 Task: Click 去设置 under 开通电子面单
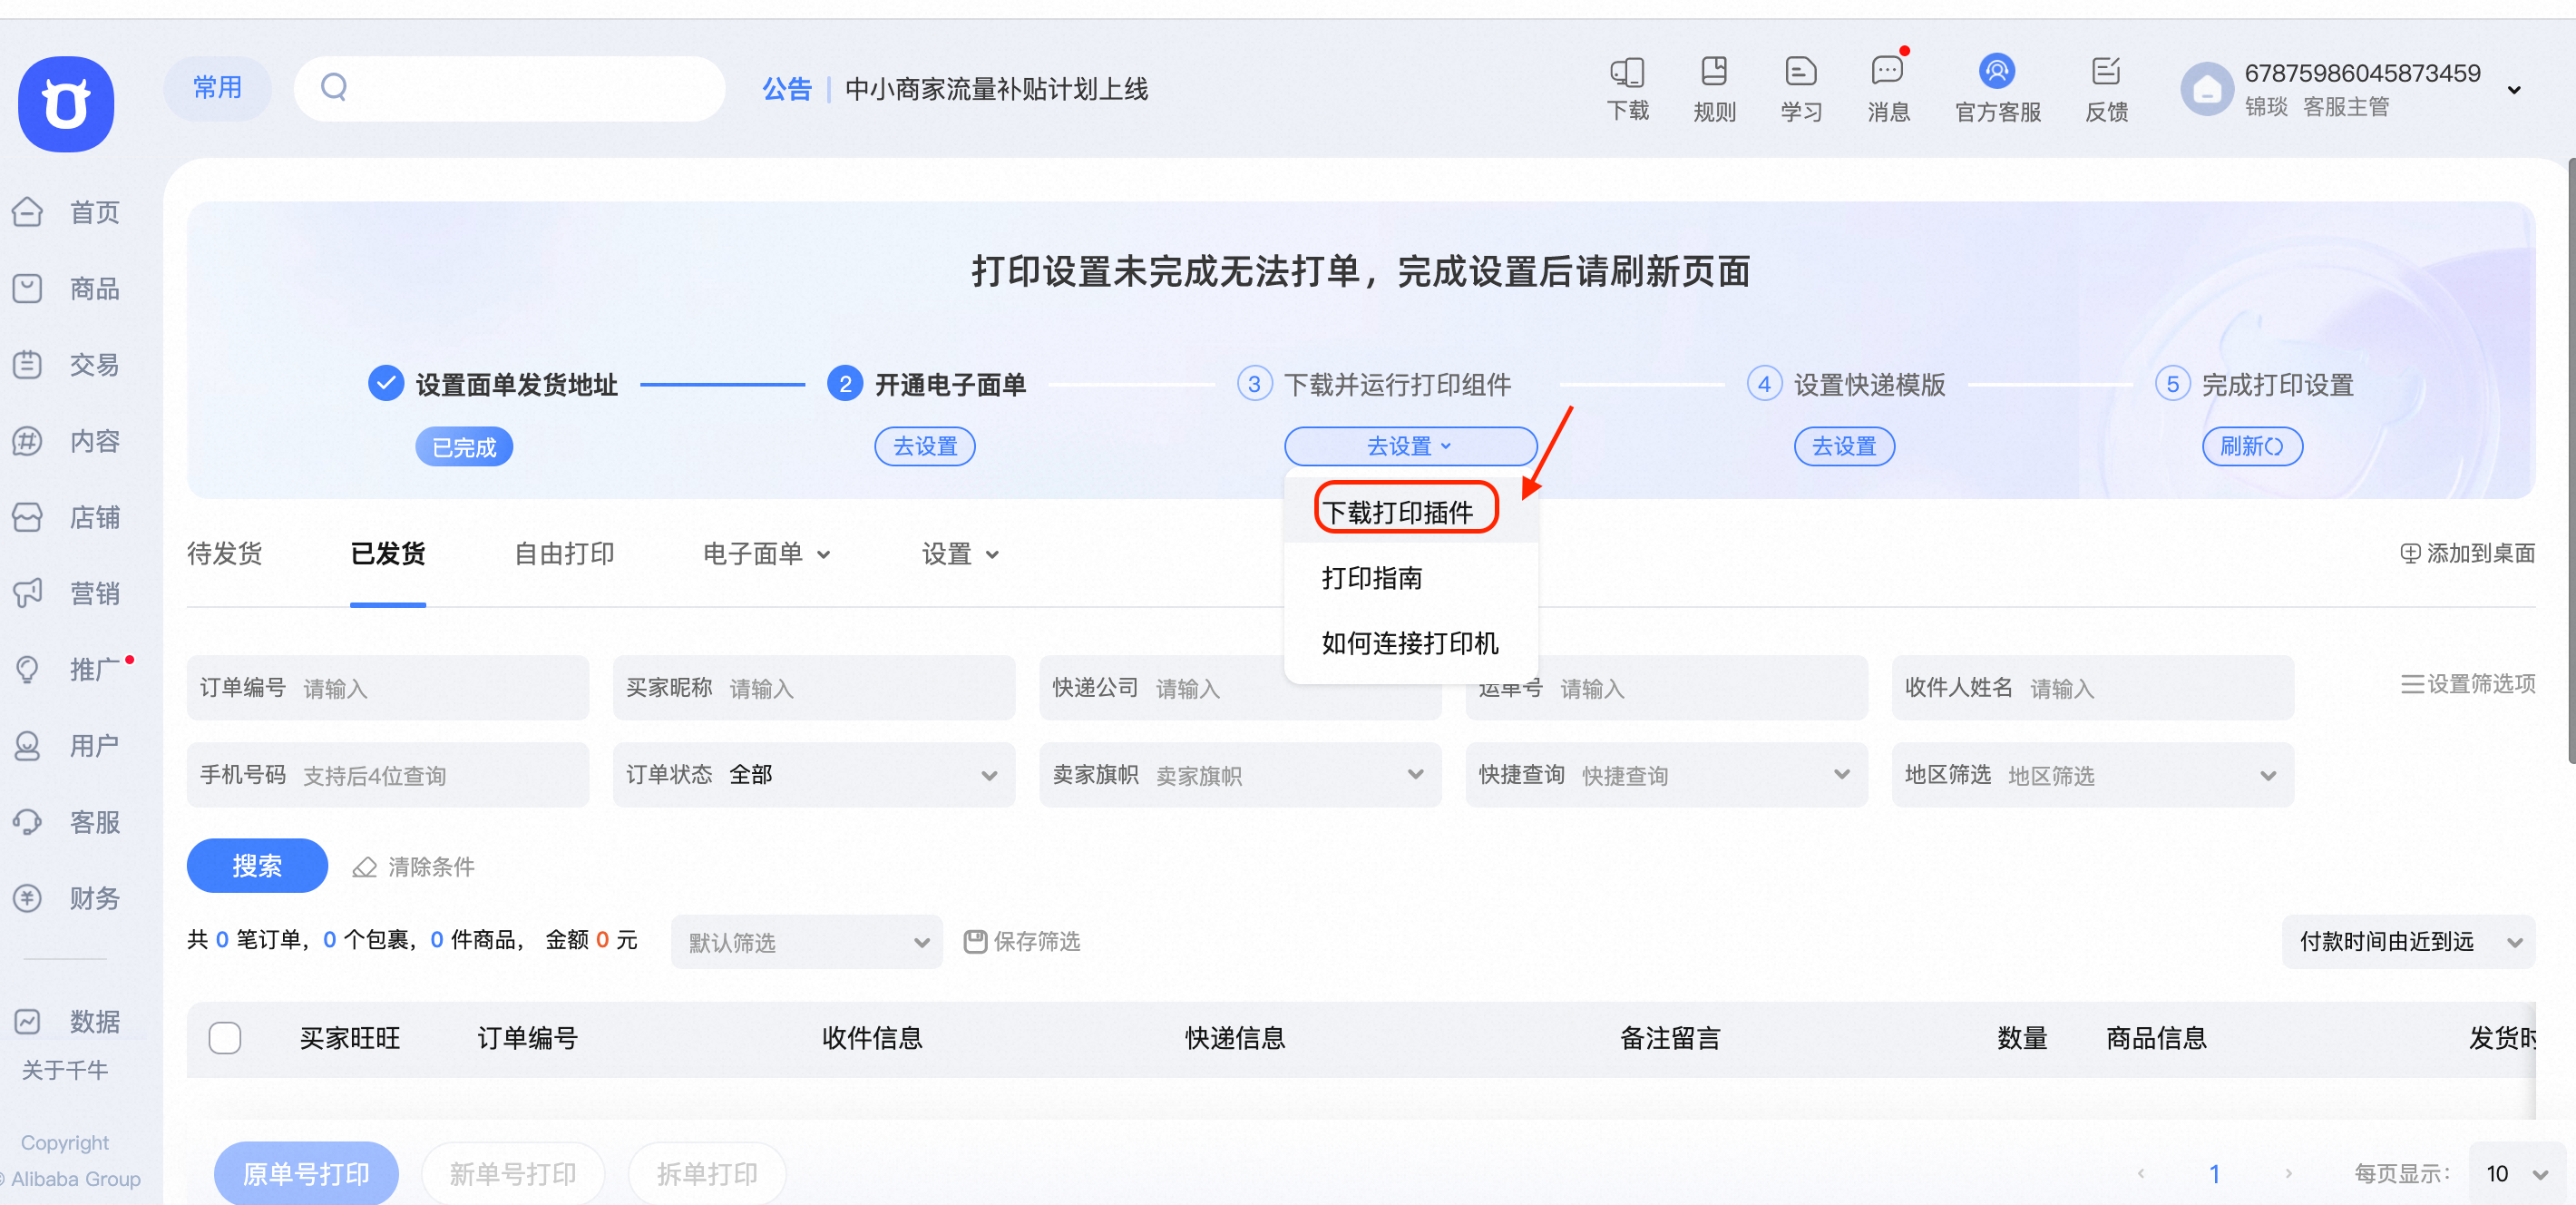tap(925, 446)
